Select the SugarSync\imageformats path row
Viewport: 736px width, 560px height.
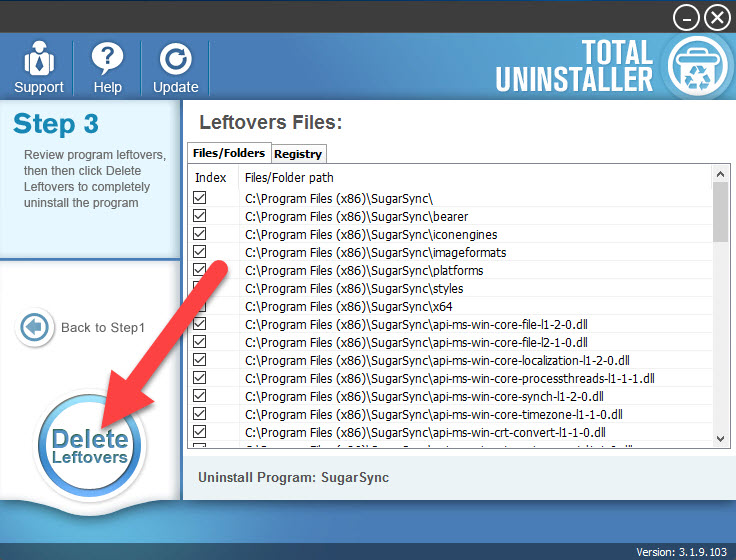[x=376, y=253]
